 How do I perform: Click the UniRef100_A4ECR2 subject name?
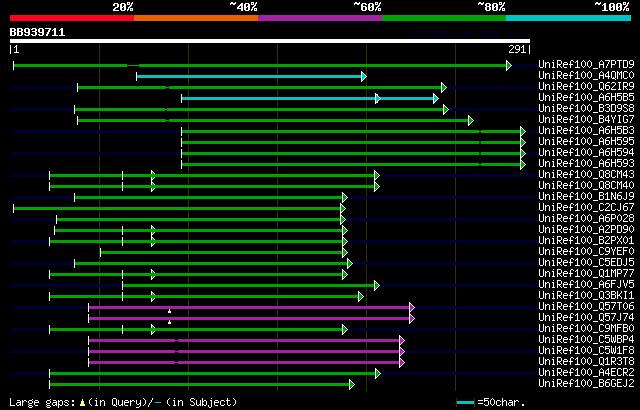coord(586,373)
